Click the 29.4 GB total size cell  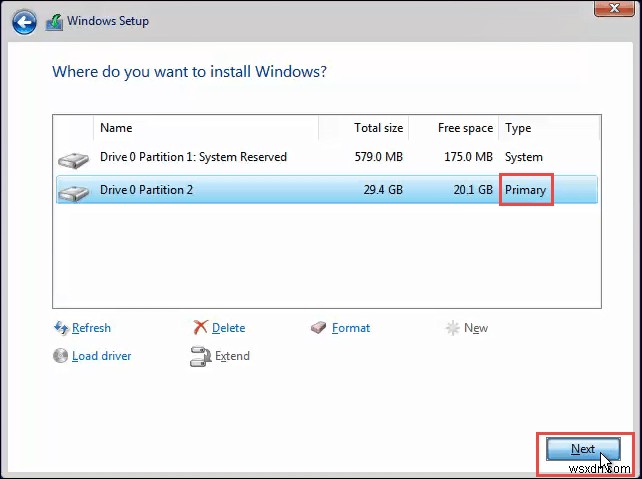[x=383, y=190]
